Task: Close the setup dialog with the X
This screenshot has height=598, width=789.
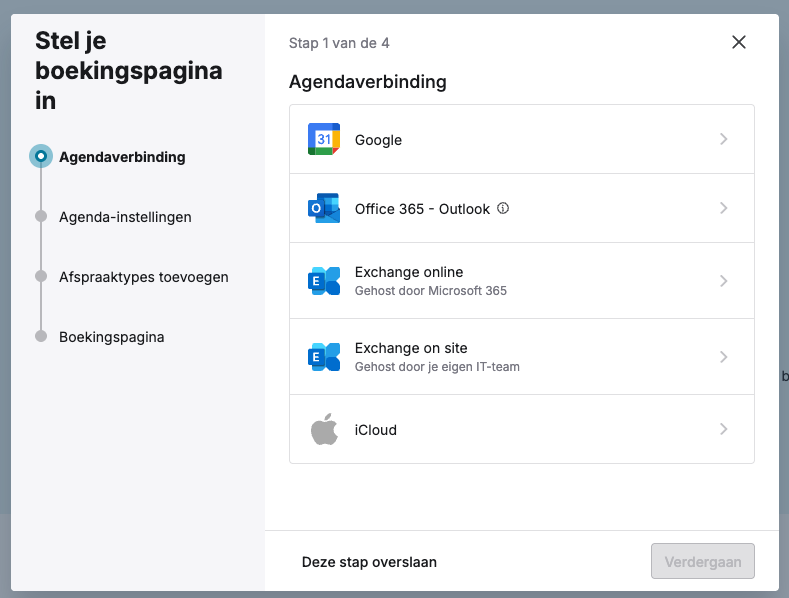Action: pos(738,42)
